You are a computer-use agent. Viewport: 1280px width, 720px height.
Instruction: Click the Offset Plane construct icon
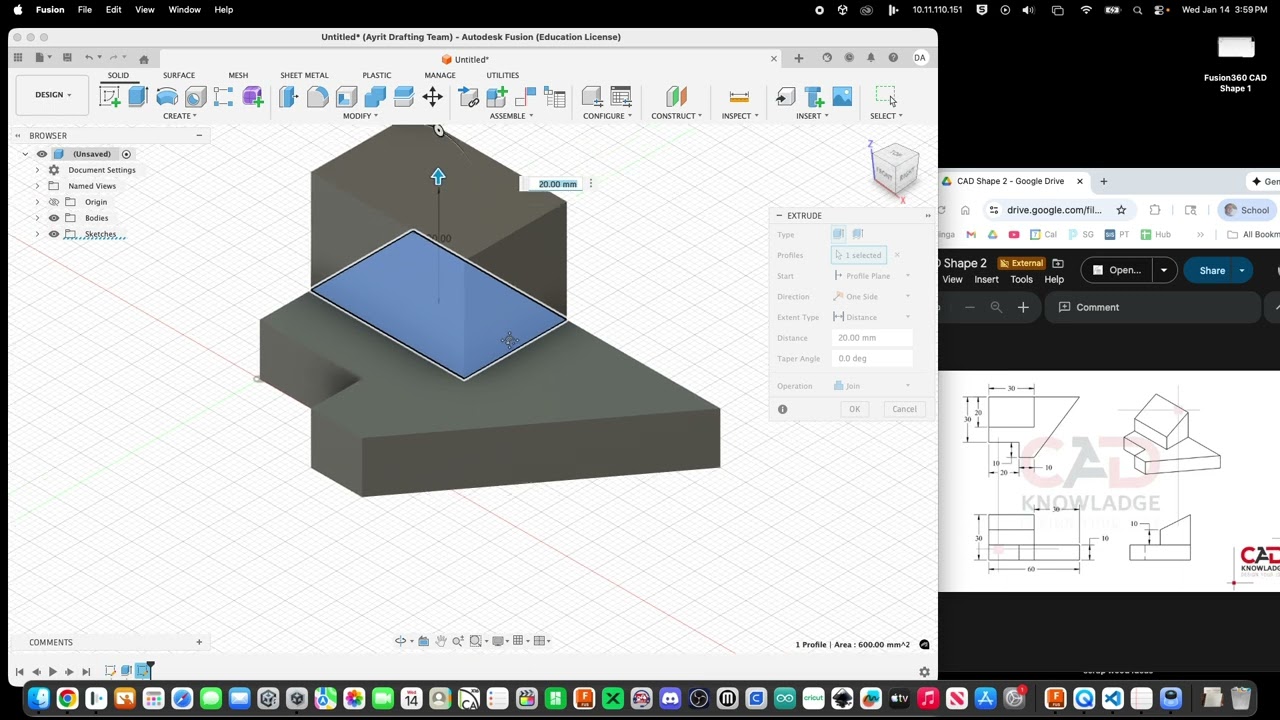pos(677,96)
